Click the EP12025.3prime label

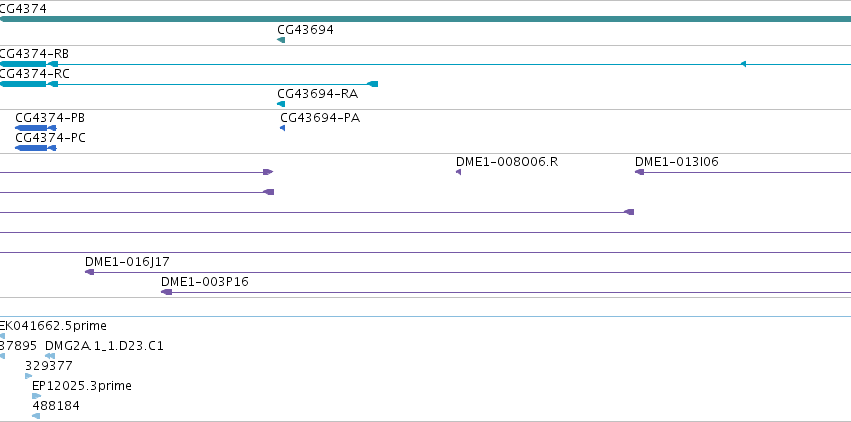pos(82,386)
